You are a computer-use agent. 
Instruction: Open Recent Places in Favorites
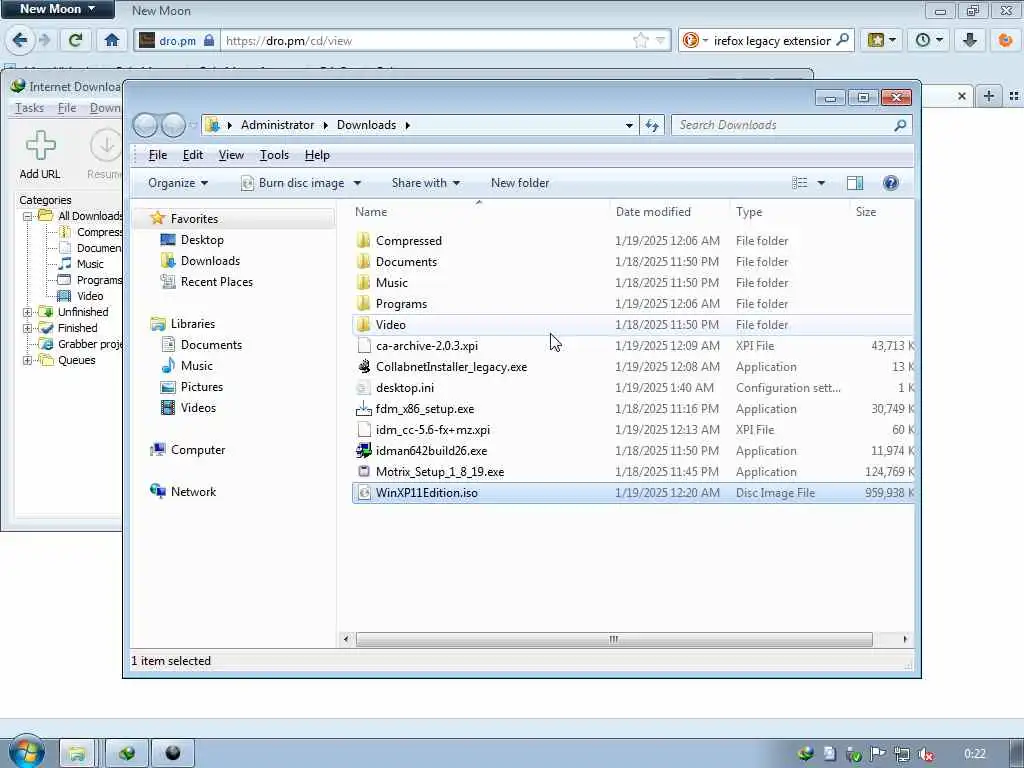point(216,282)
